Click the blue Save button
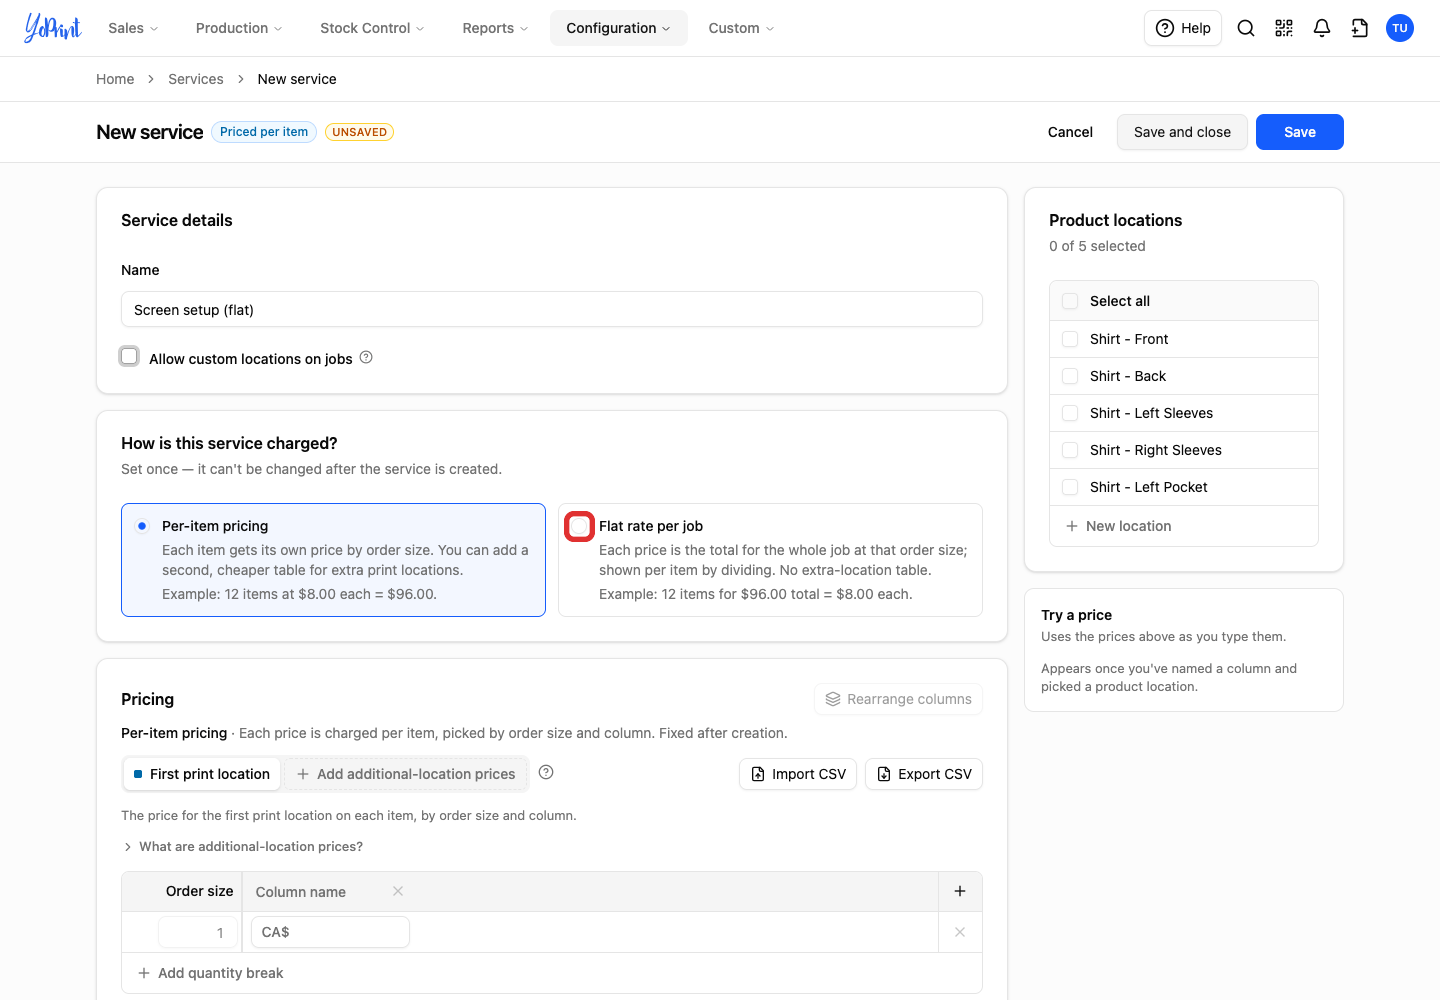 pos(1300,132)
